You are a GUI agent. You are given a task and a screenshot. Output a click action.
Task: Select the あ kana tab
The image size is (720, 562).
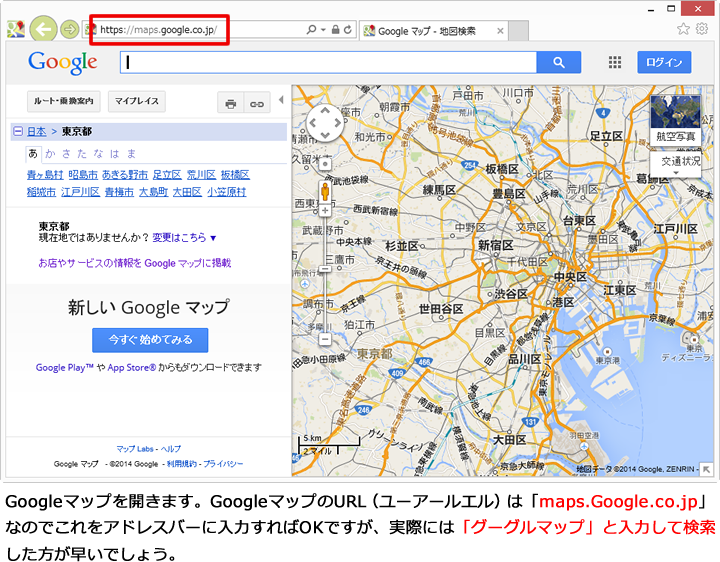[33, 154]
